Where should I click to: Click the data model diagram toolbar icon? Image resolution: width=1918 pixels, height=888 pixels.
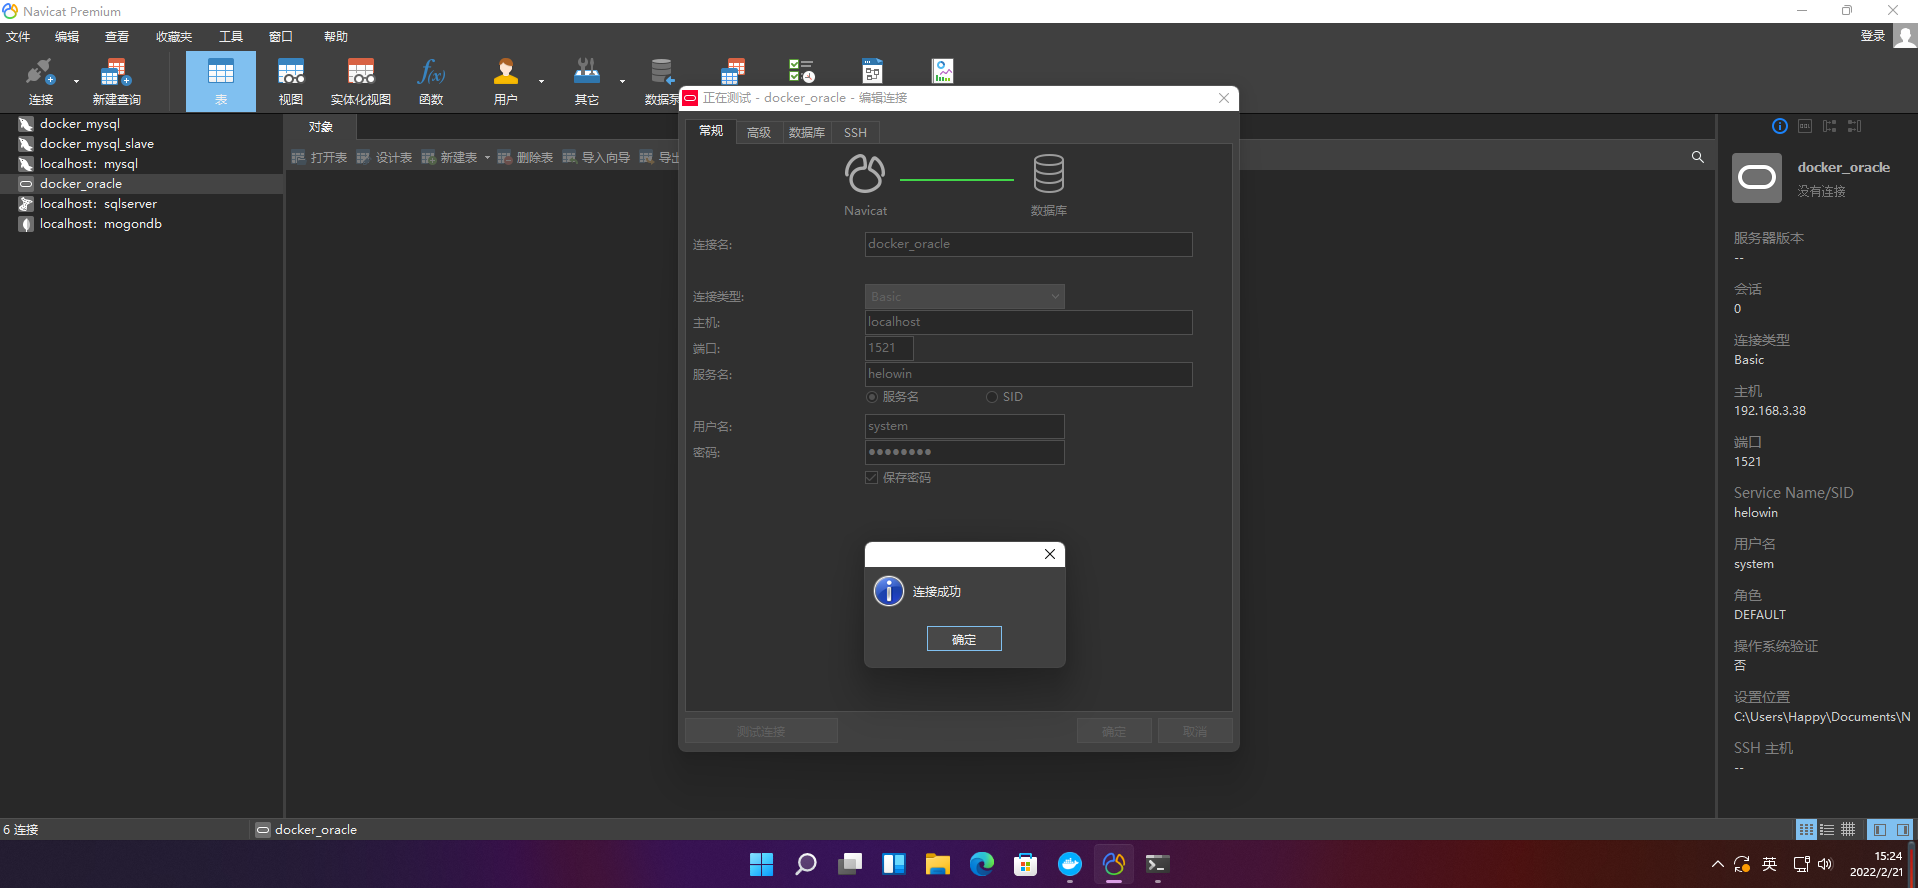[872, 71]
